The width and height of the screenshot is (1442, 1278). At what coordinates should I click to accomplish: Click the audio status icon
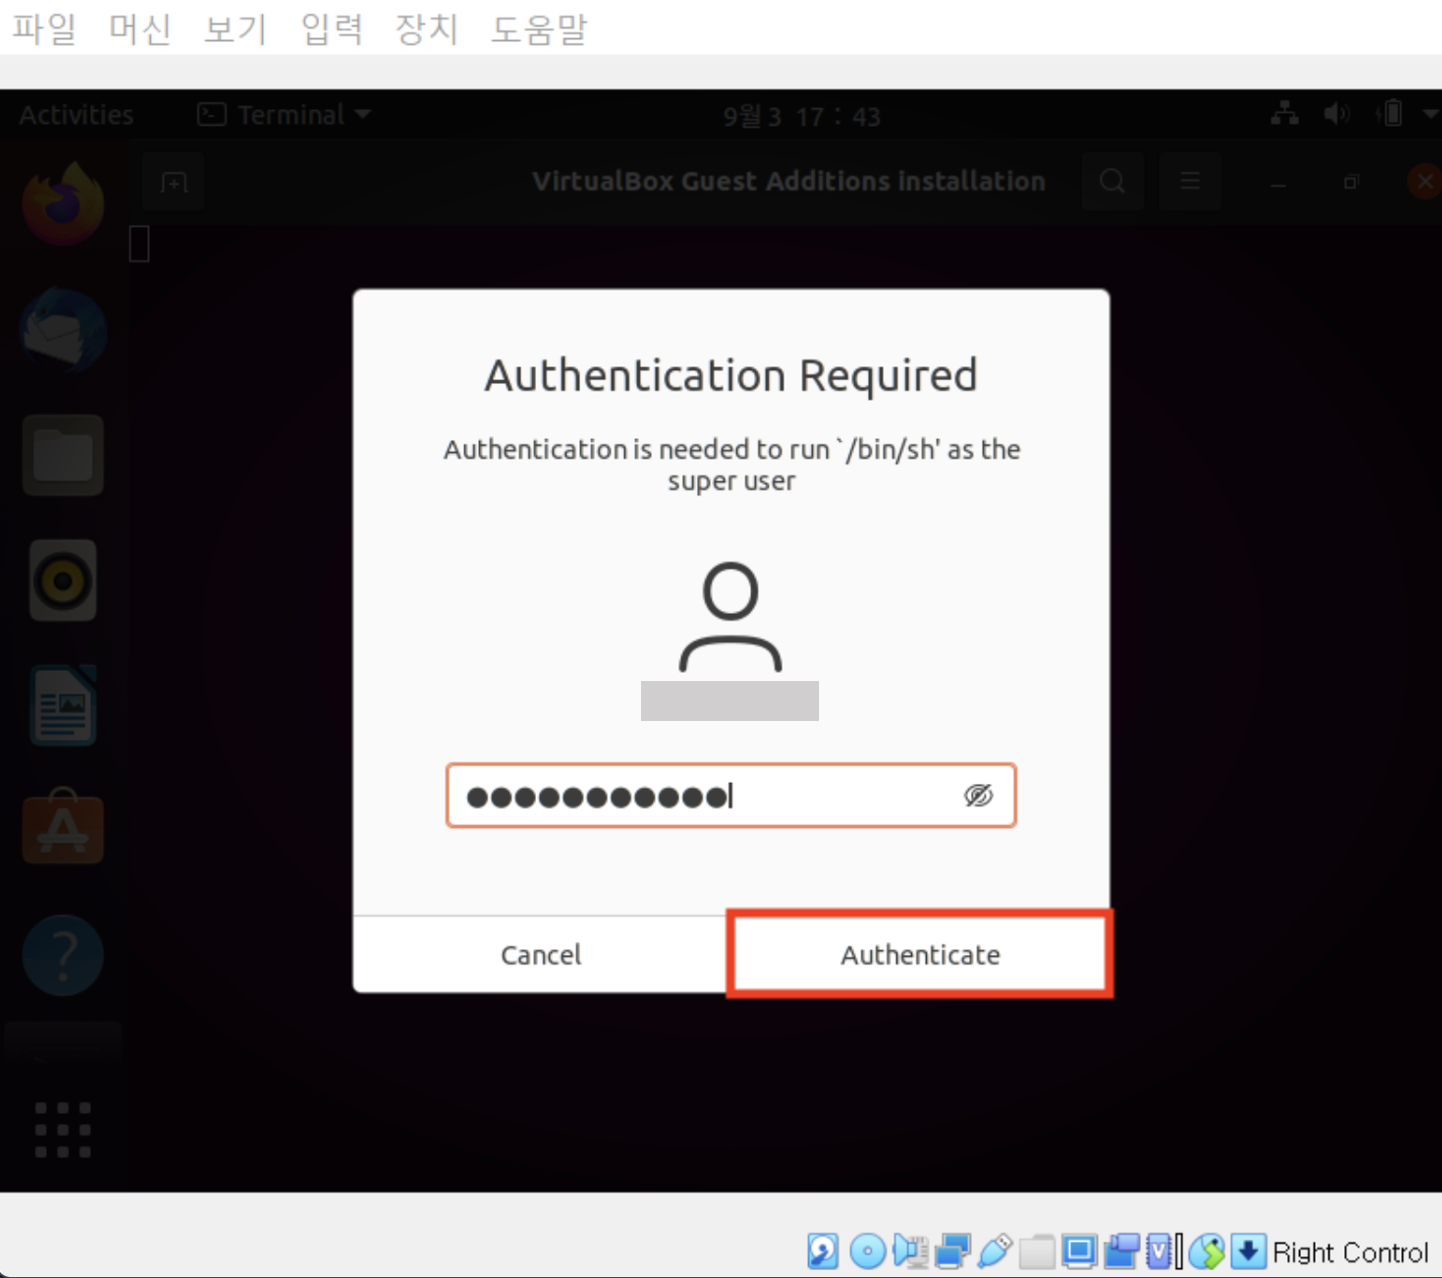click(x=910, y=1251)
